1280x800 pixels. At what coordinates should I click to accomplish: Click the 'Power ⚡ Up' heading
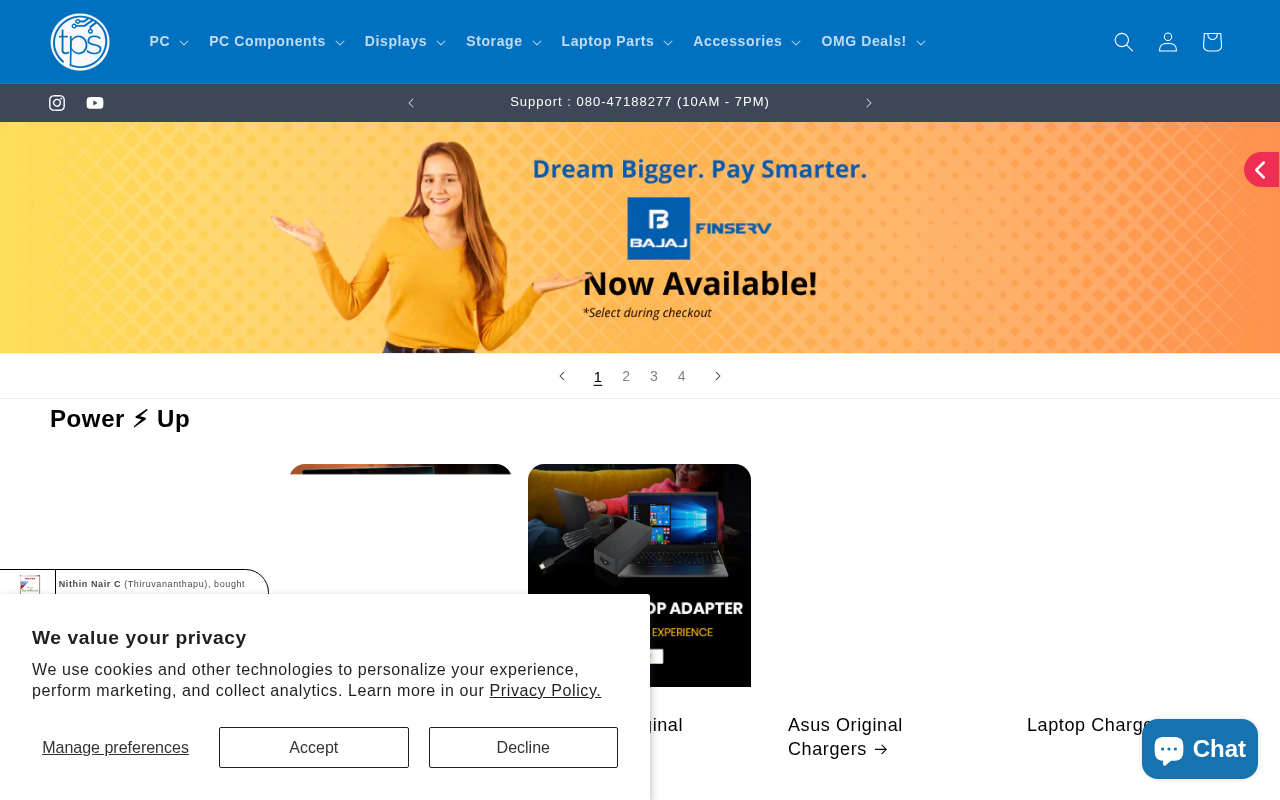[x=120, y=419]
